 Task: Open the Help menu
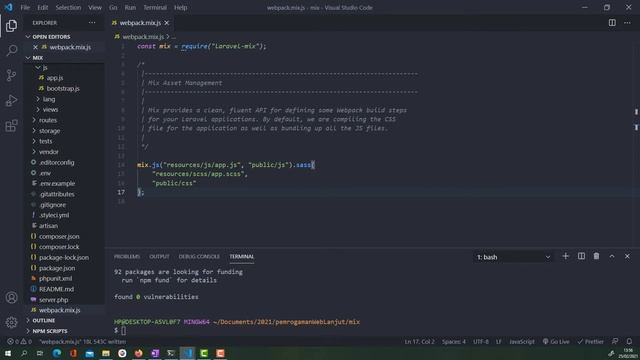[x=180, y=7]
